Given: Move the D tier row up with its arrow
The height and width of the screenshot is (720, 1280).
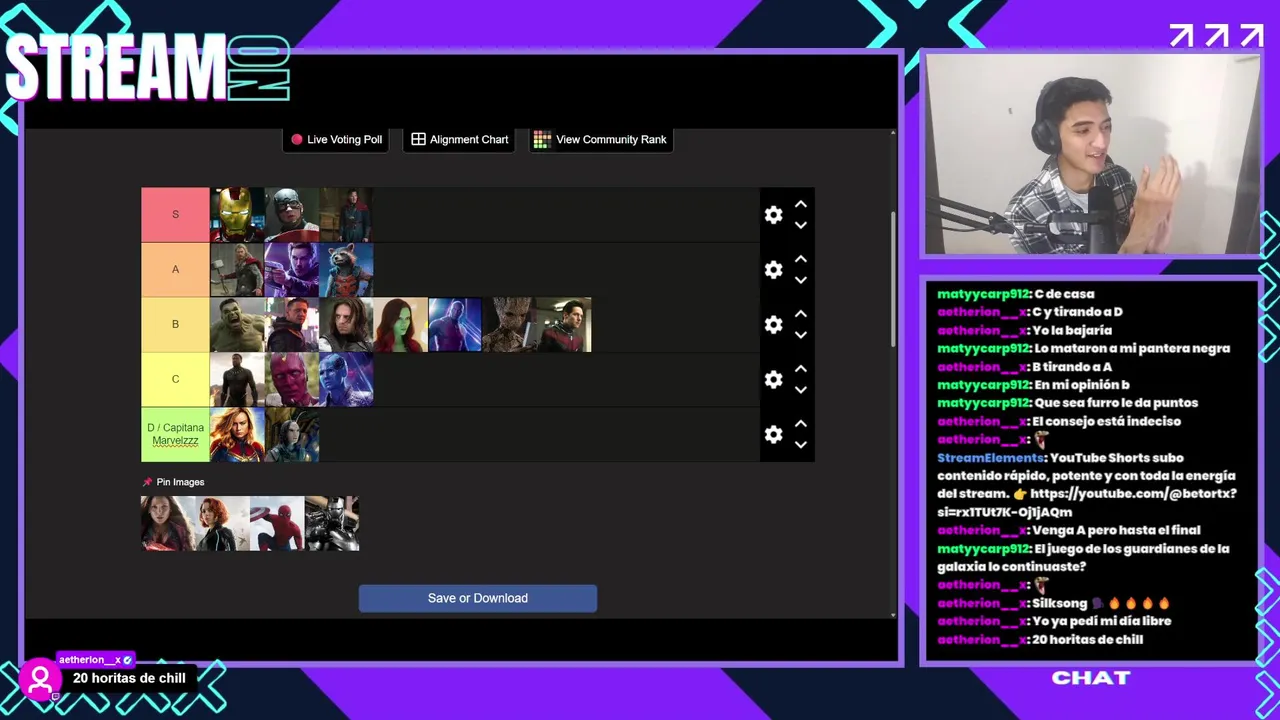Looking at the screenshot, I should point(801,424).
